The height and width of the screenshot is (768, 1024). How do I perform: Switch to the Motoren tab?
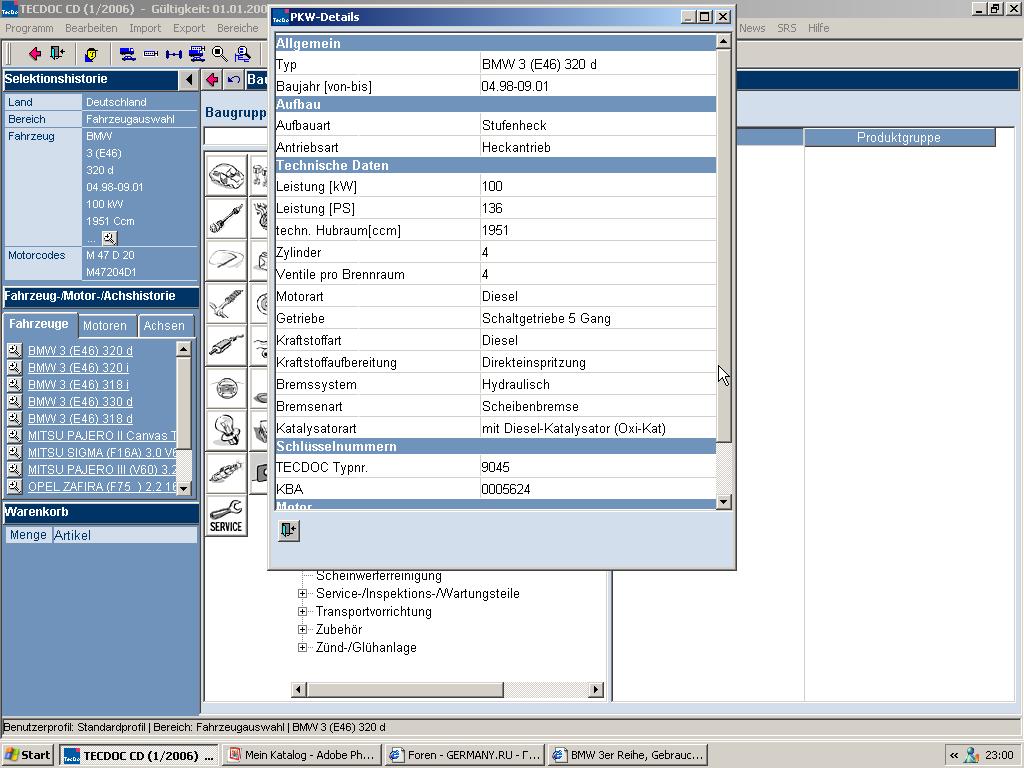pyautogui.click(x=105, y=326)
